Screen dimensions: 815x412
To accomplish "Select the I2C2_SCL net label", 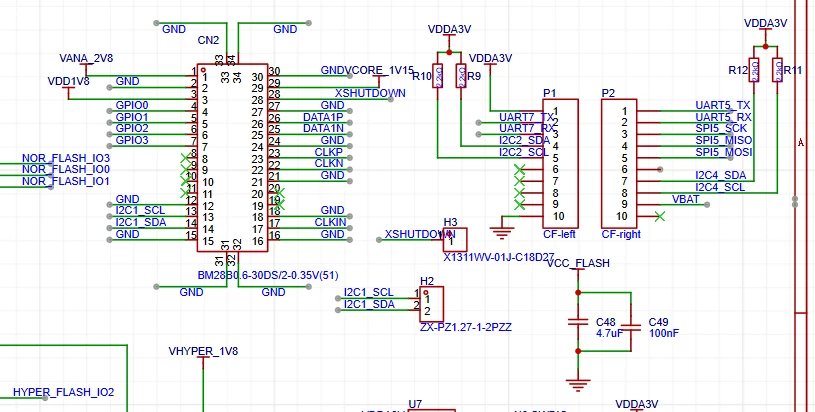I will coord(523,152).
